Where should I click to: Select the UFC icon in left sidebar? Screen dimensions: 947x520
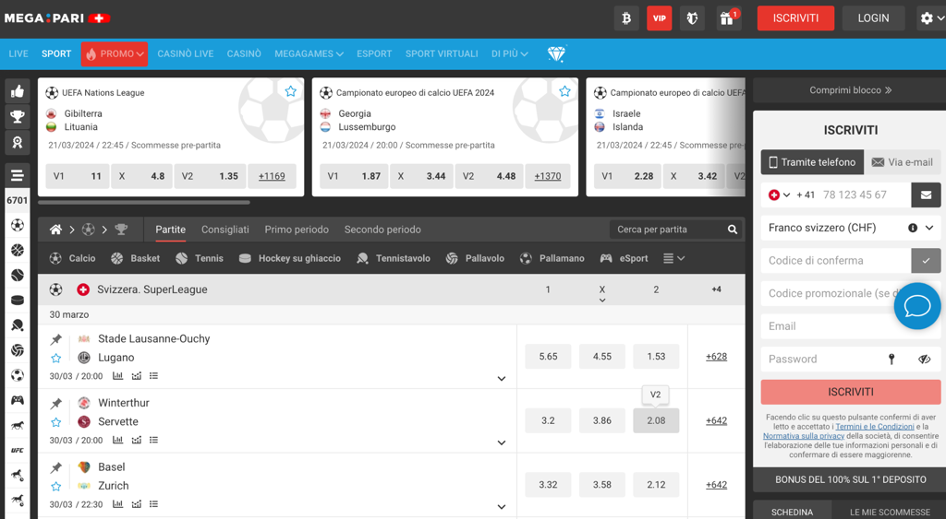pos(18,451)
